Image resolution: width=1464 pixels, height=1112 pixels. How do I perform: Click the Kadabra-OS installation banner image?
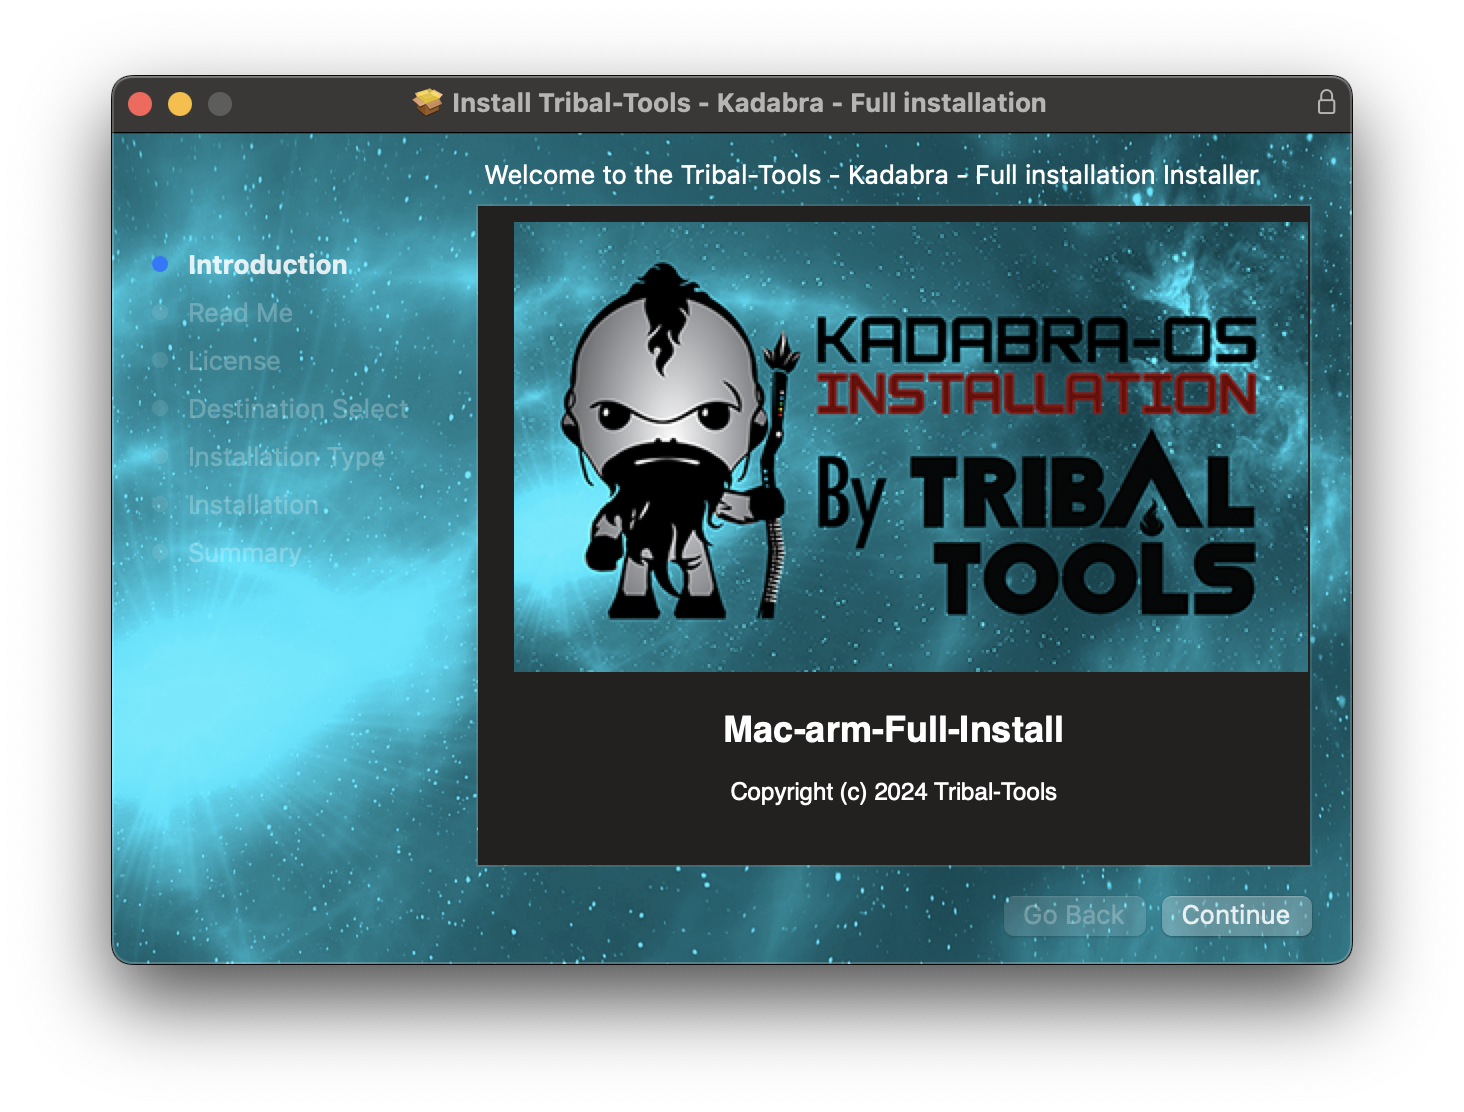click(x=911, y=447)
